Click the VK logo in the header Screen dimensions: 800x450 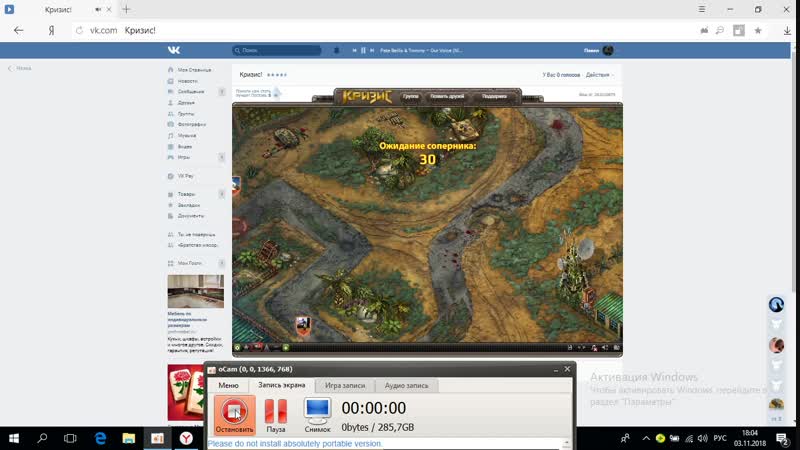point(173,50)
